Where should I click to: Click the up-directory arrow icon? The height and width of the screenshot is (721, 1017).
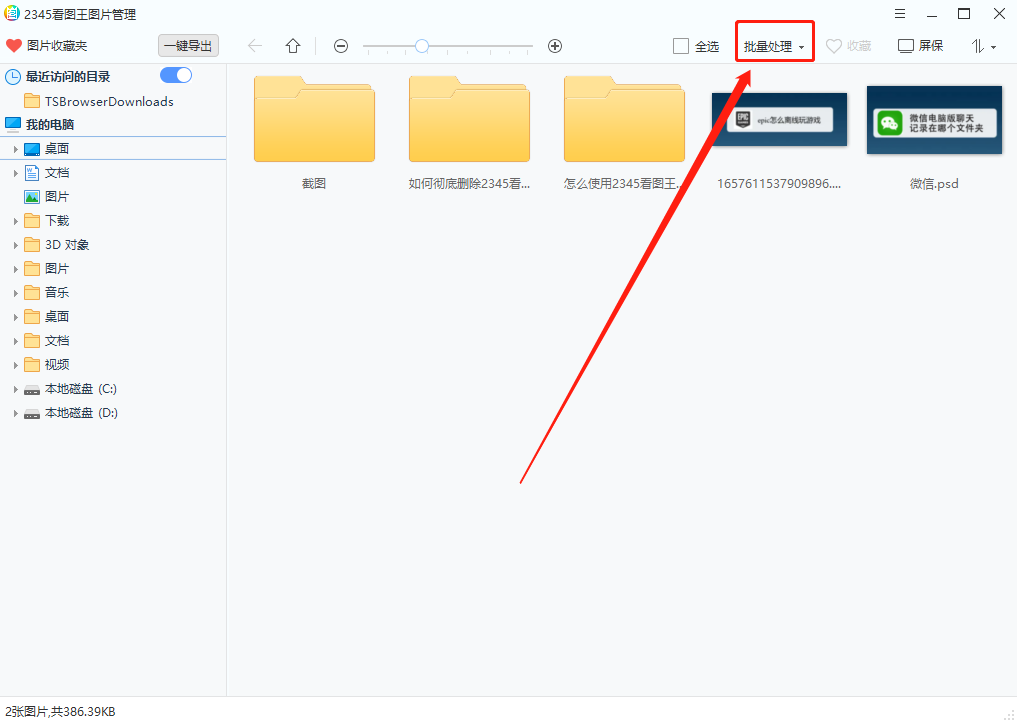tap(293, 46)
